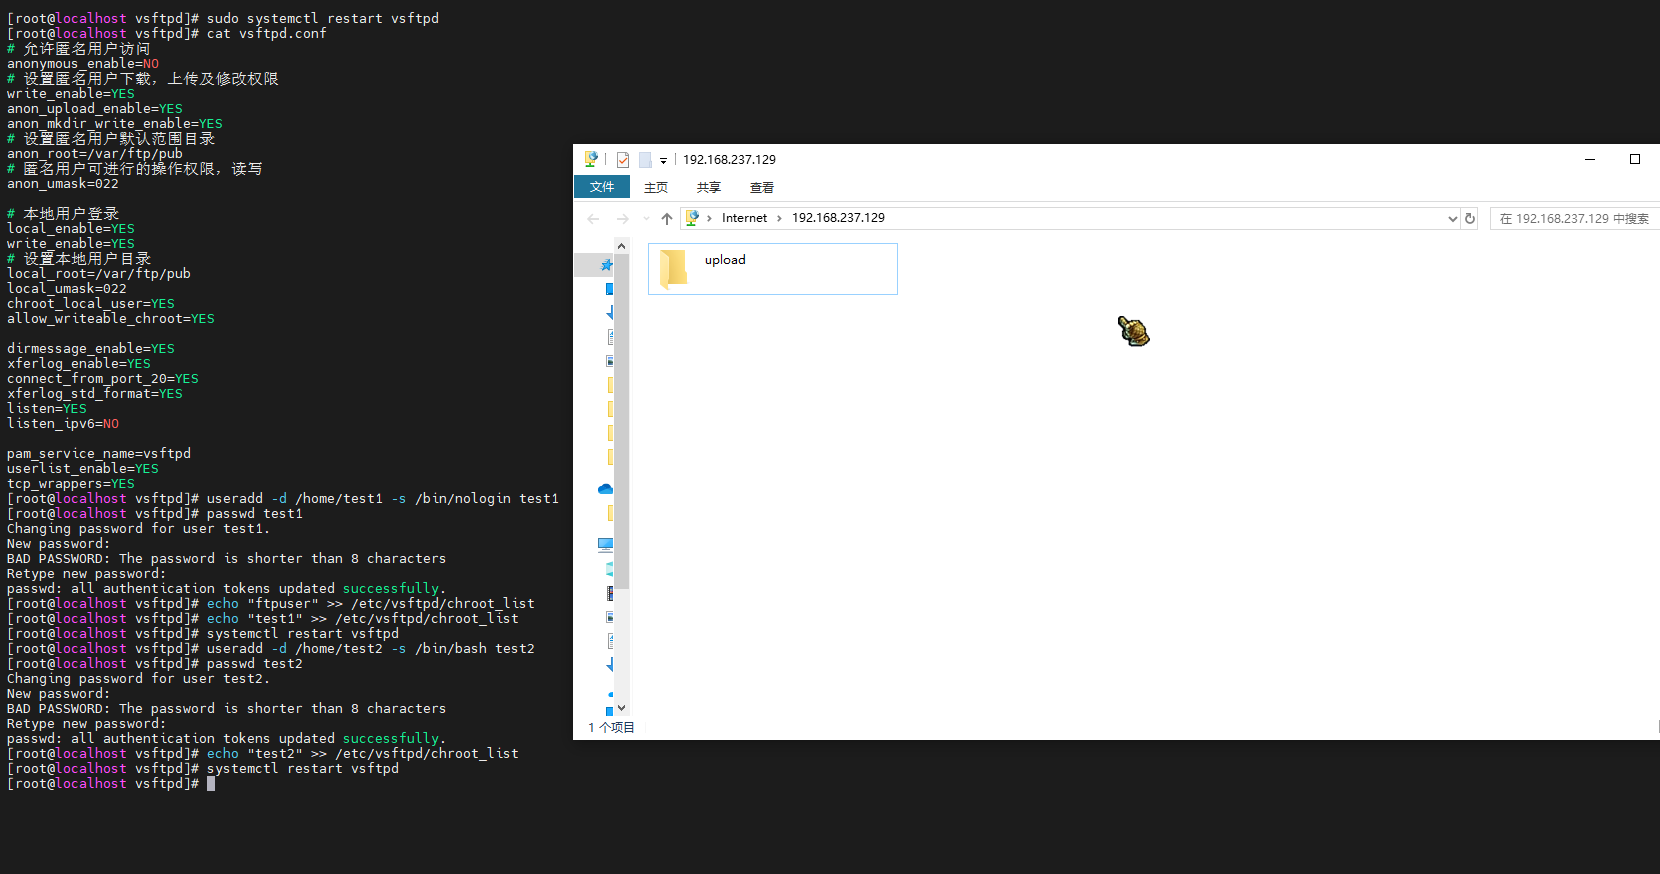Click 'pam_service_name=vsftpd' line in terminal
1660x874 pixels.
click(99, 454)
